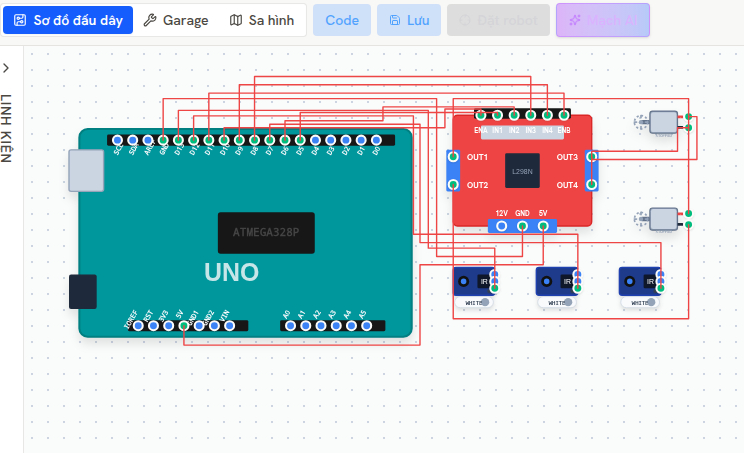Image resolution: width=744 pixels, height=453 pixels.
Task: Open the Mạch AI button
Action: click(603, 20)
